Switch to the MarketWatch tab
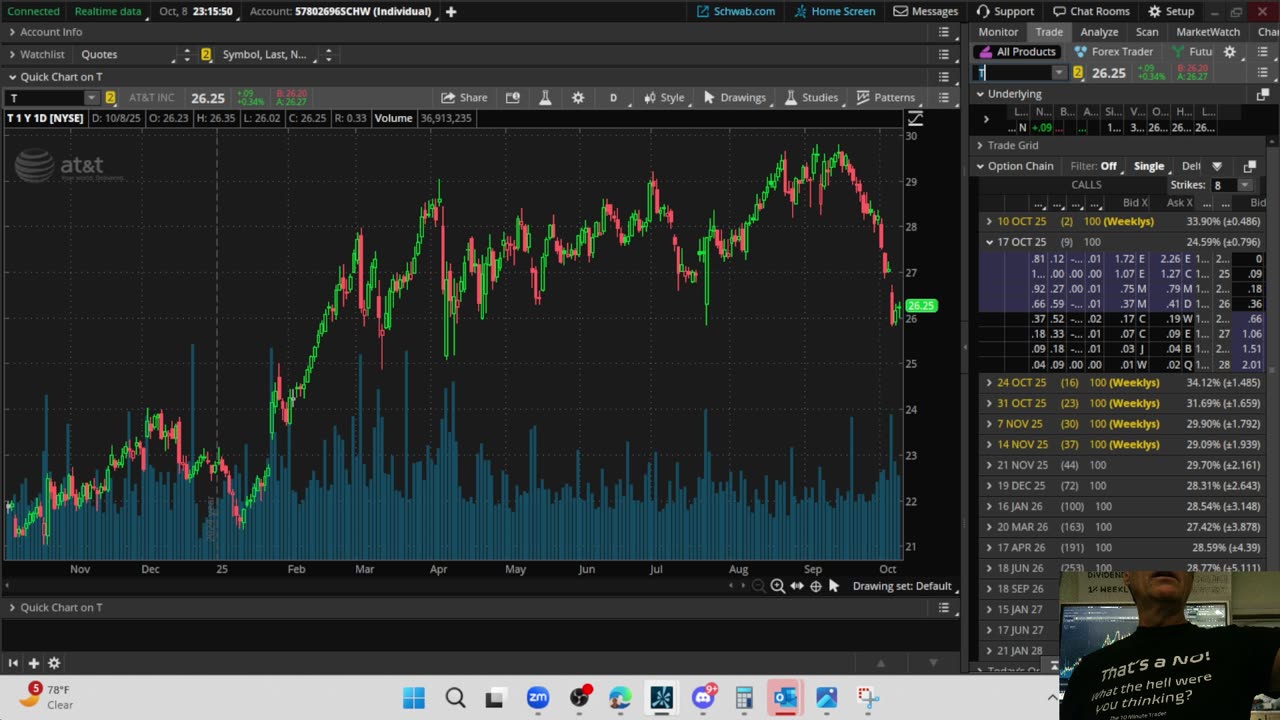The image size is (1280, 720). tap(1208, 32)
